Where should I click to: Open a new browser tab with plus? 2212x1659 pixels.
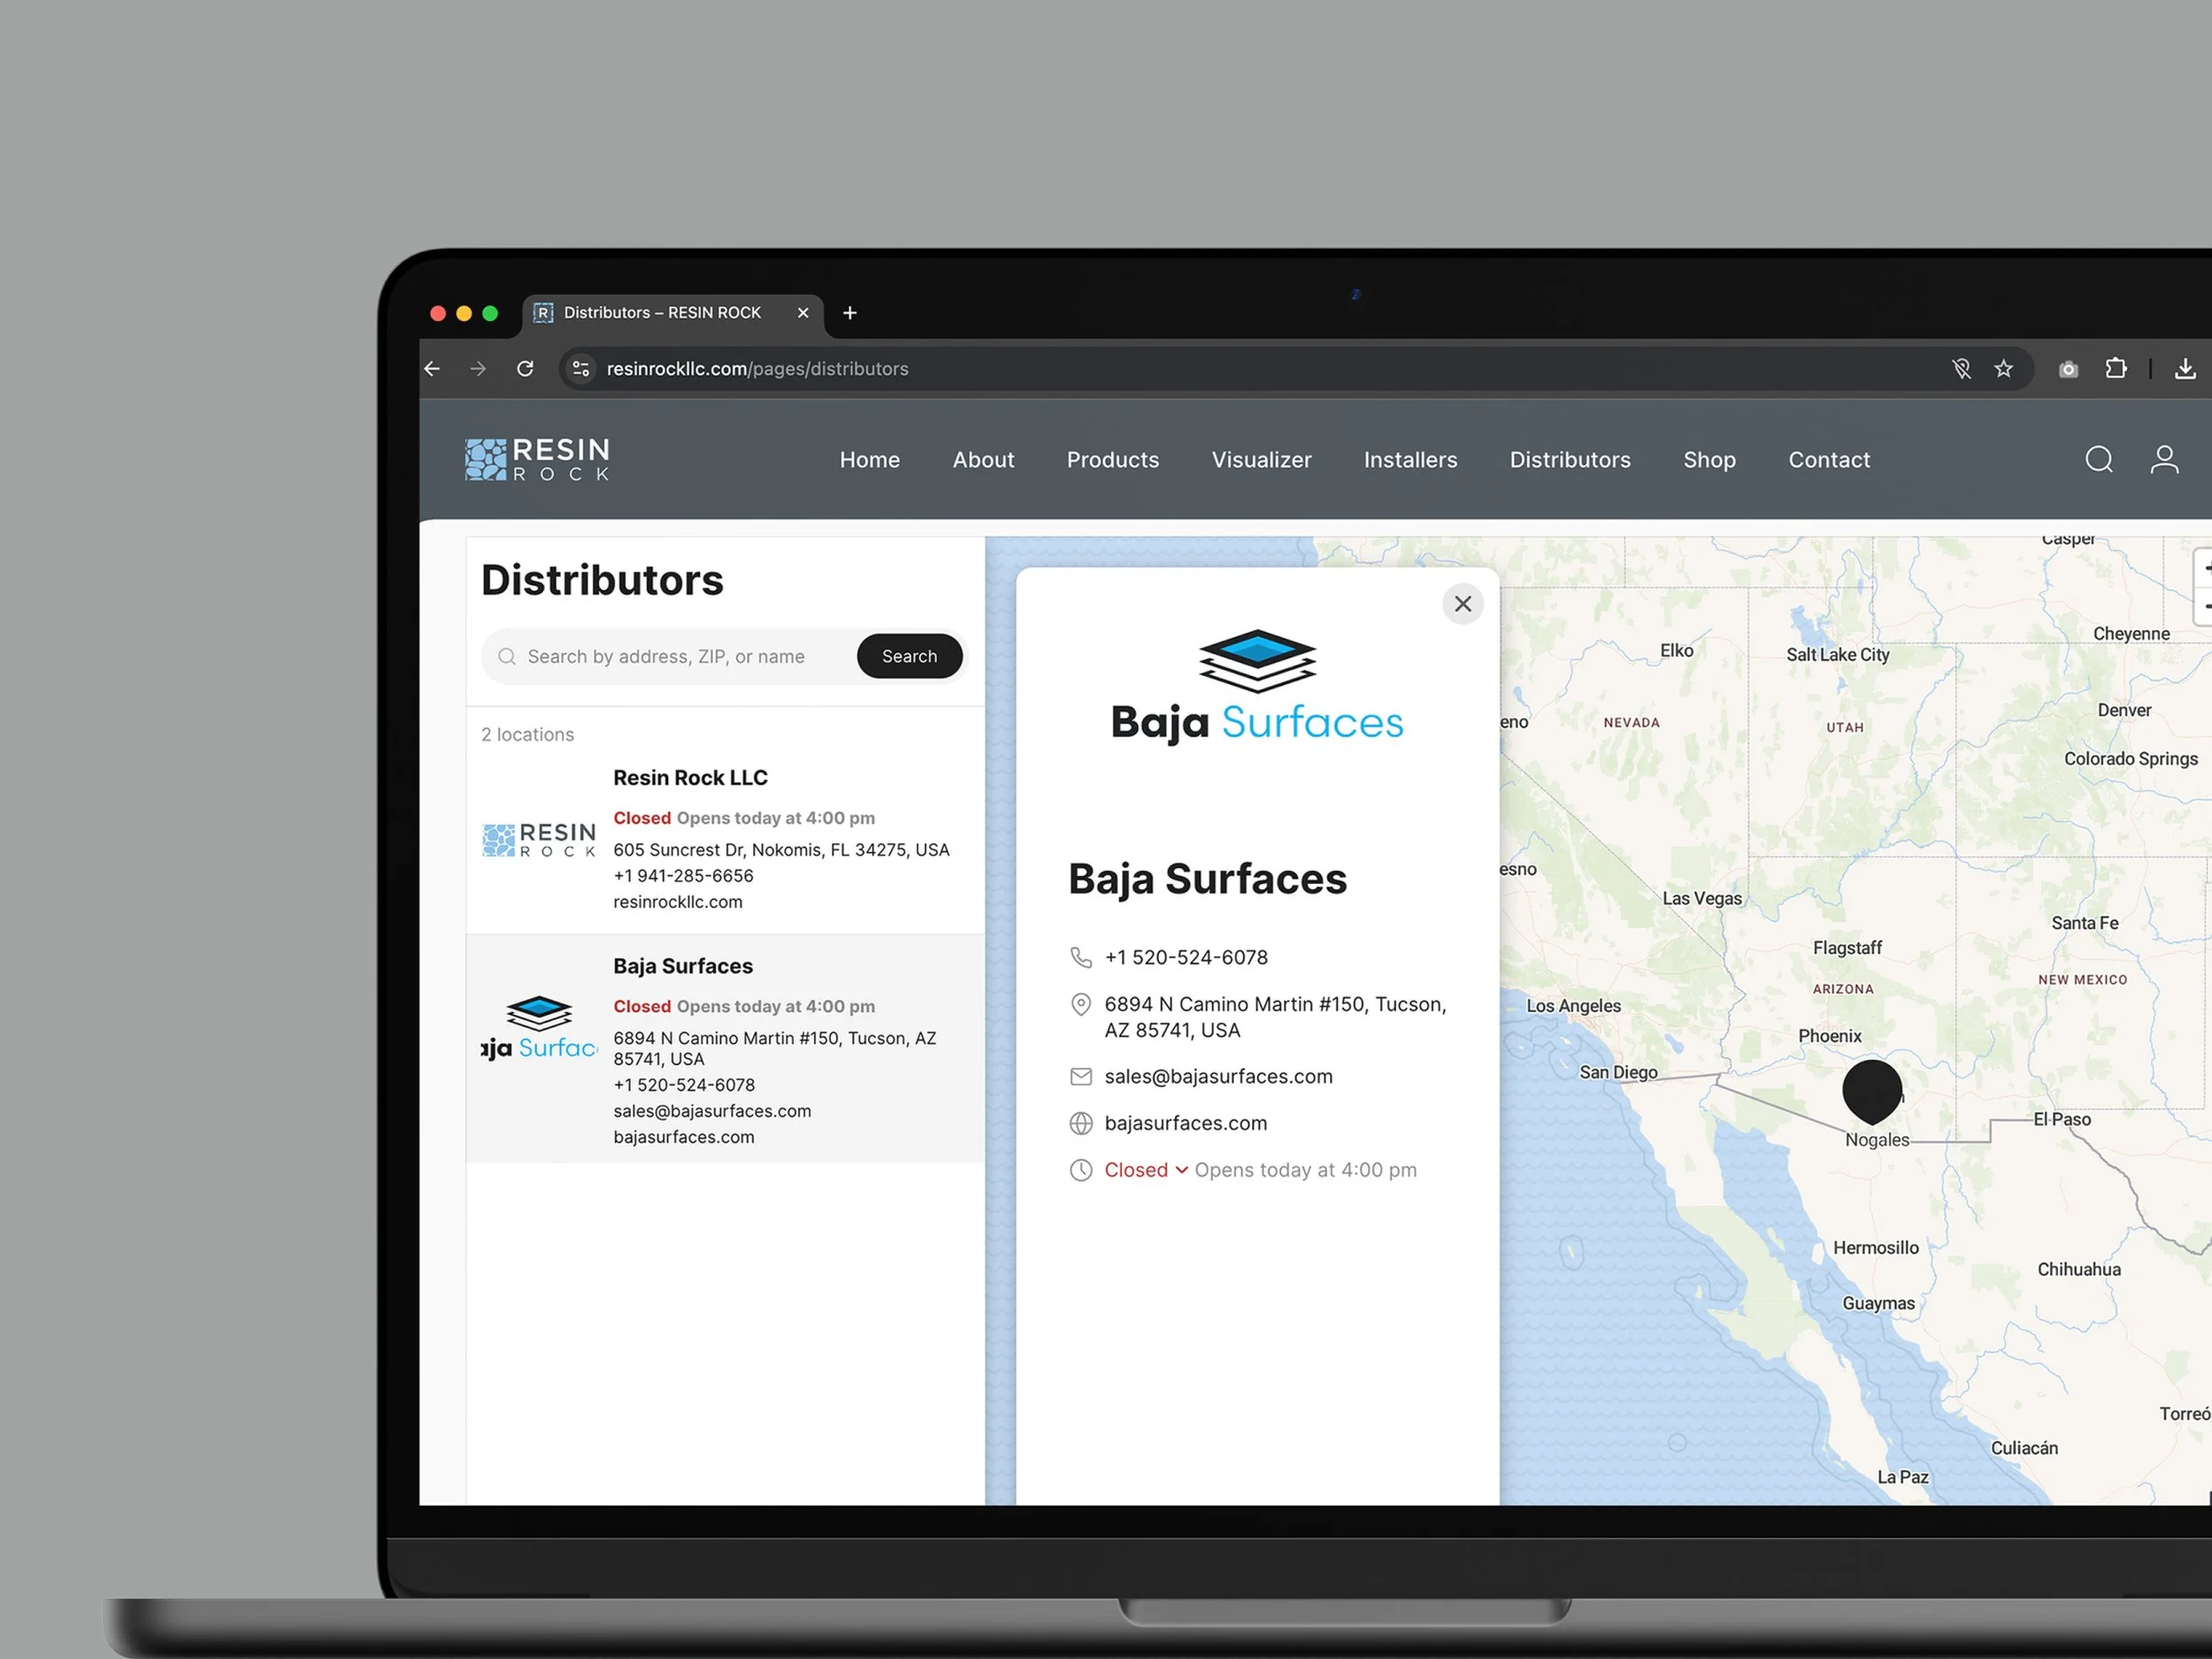coord(850,313)
